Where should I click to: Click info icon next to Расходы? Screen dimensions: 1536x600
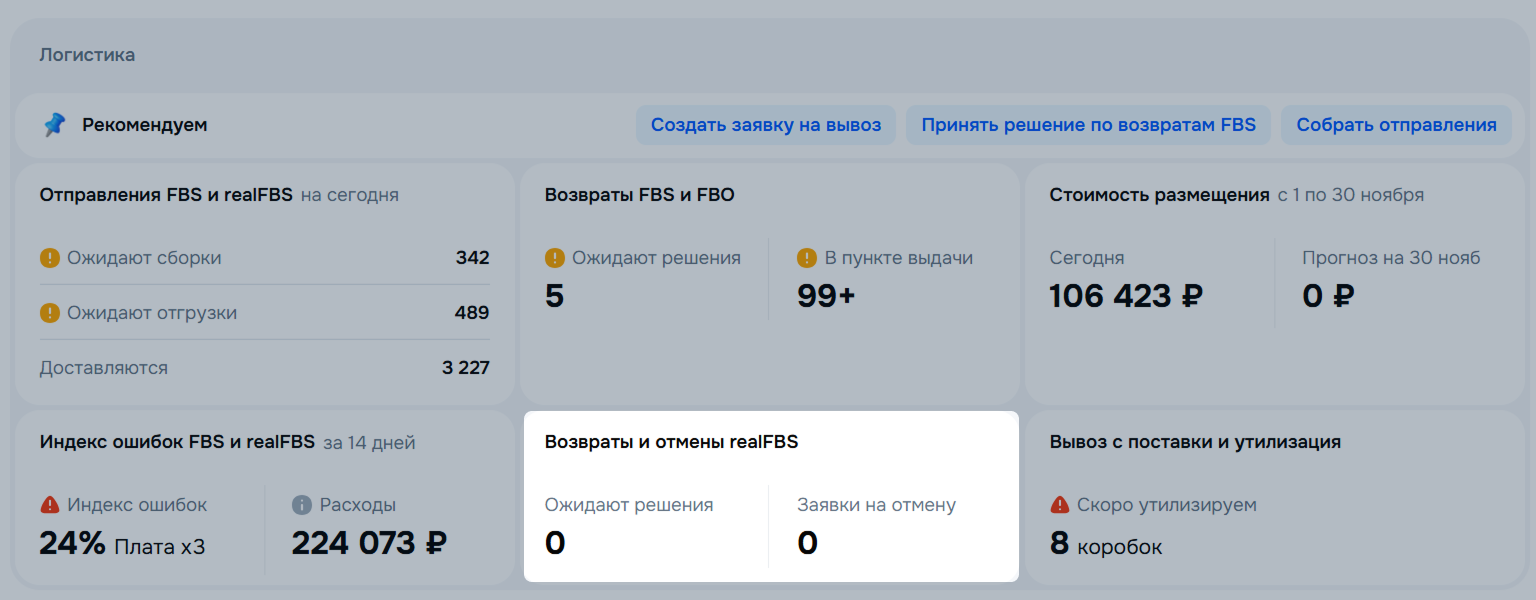click(302, 505)
